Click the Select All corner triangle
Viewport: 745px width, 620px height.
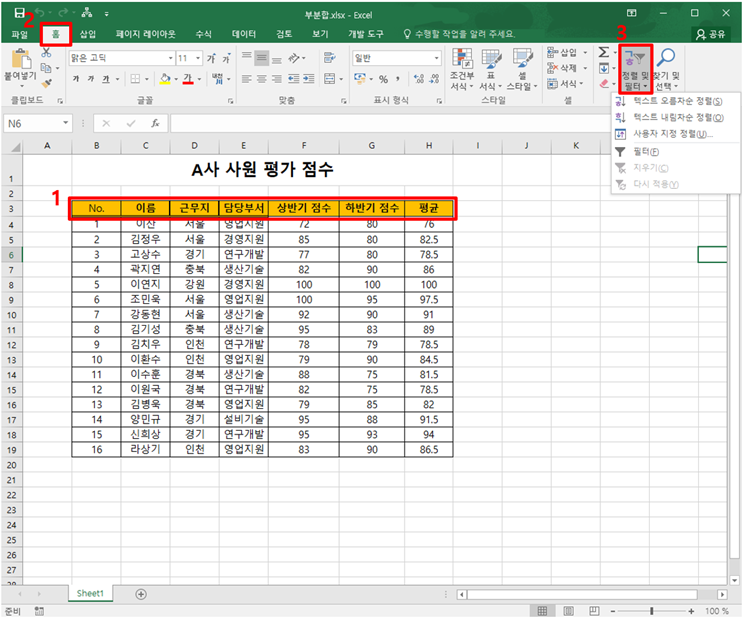tap(16, 147)
